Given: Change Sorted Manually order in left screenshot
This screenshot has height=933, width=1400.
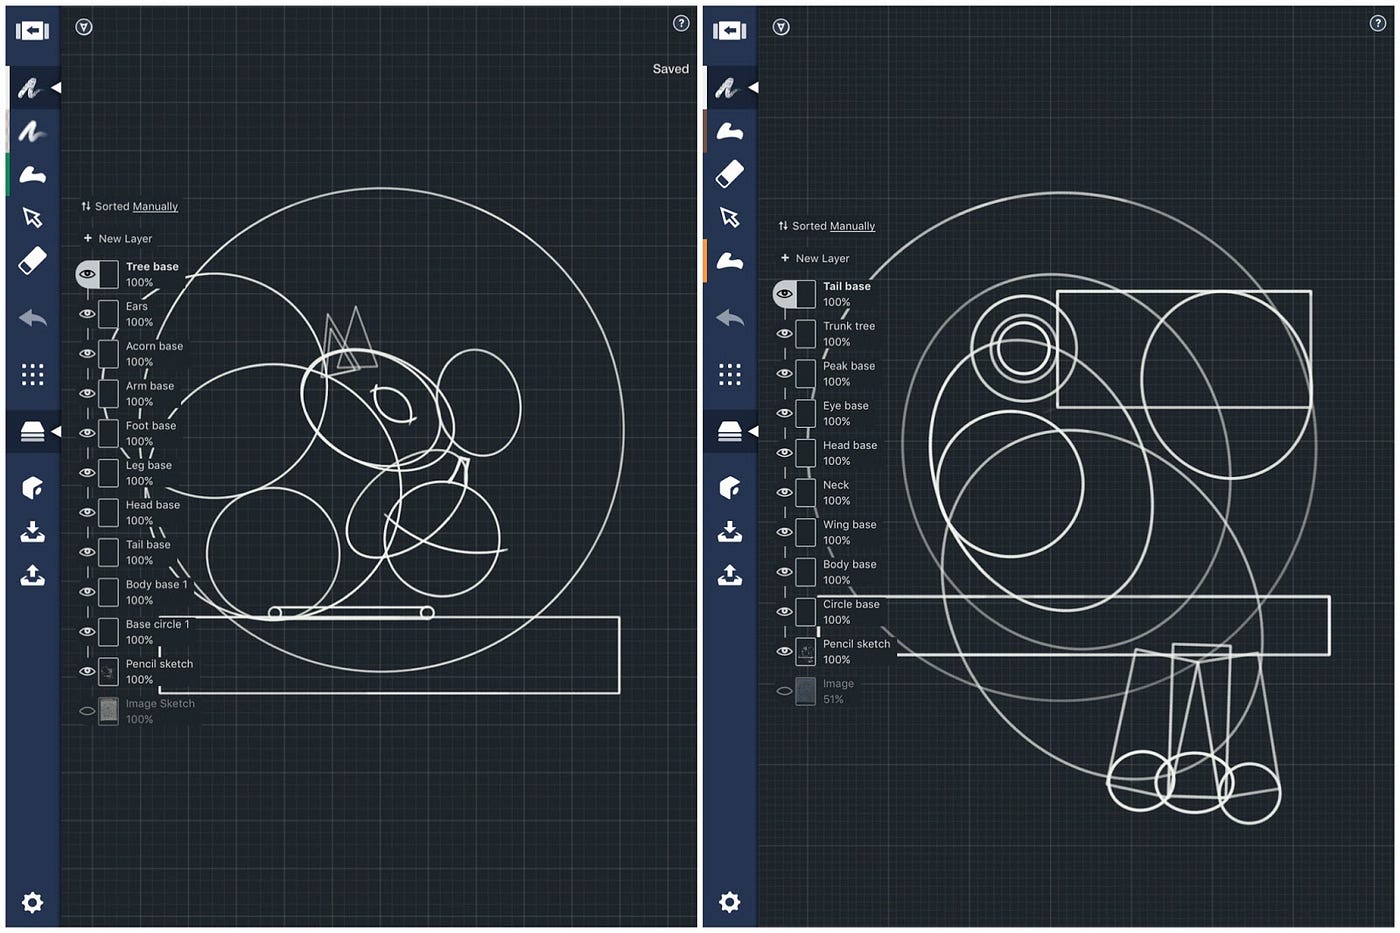Looking at the screenshot, I should [x=130, y=207].
